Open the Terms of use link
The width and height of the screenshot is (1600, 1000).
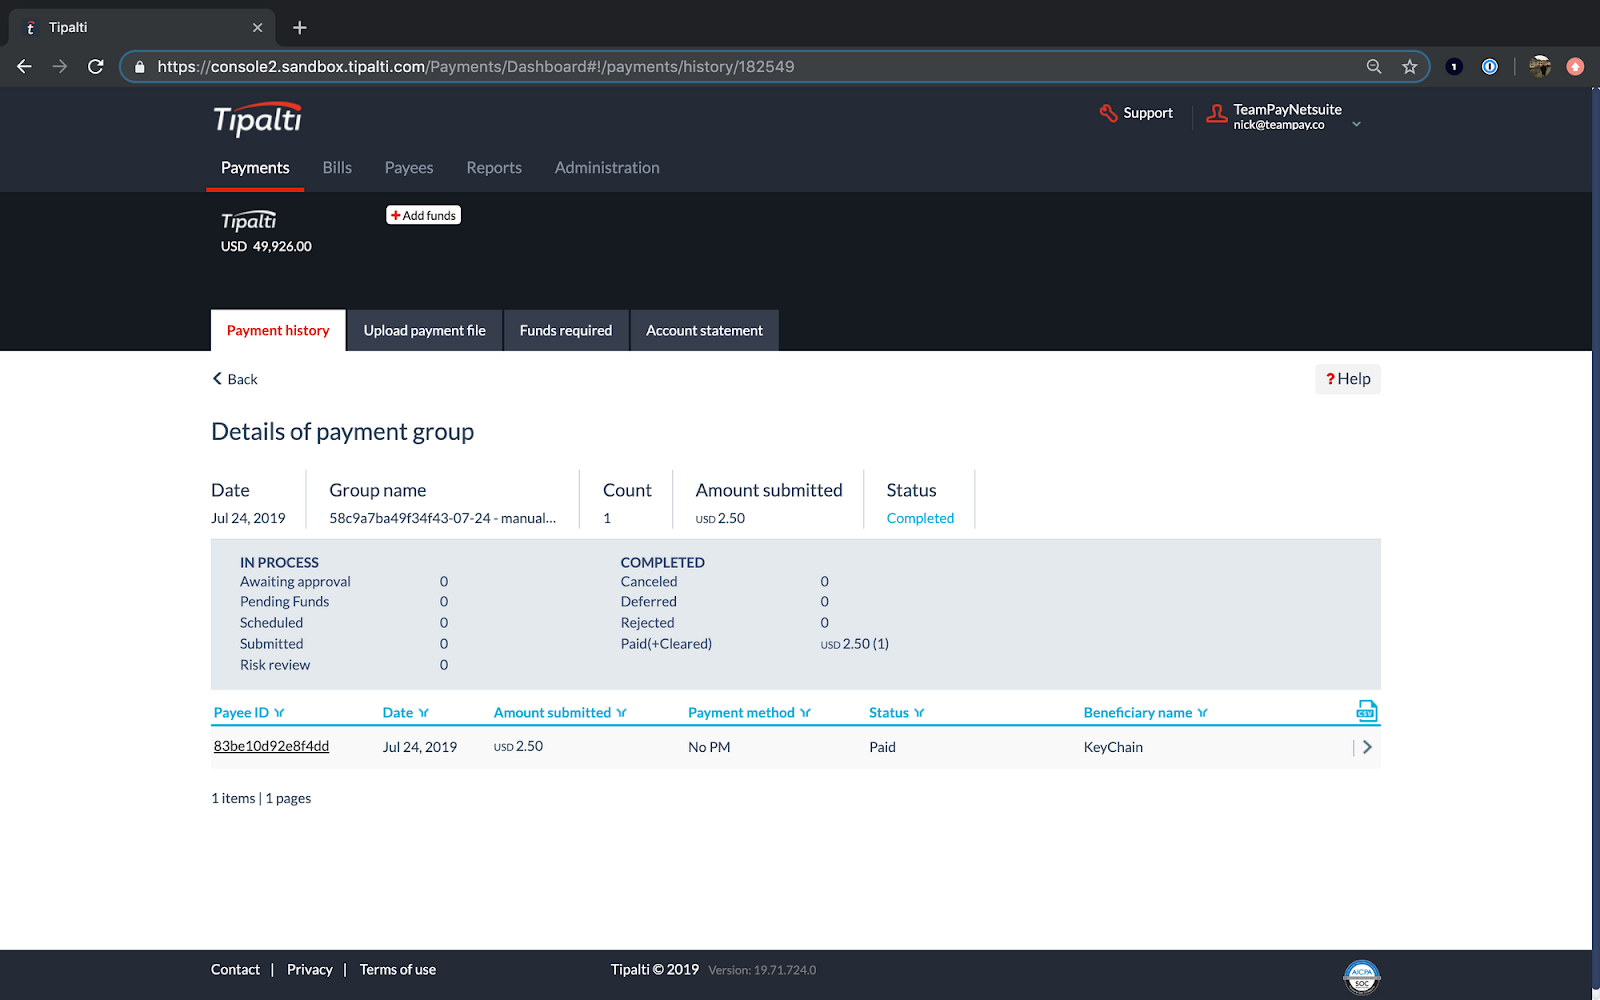398,970
